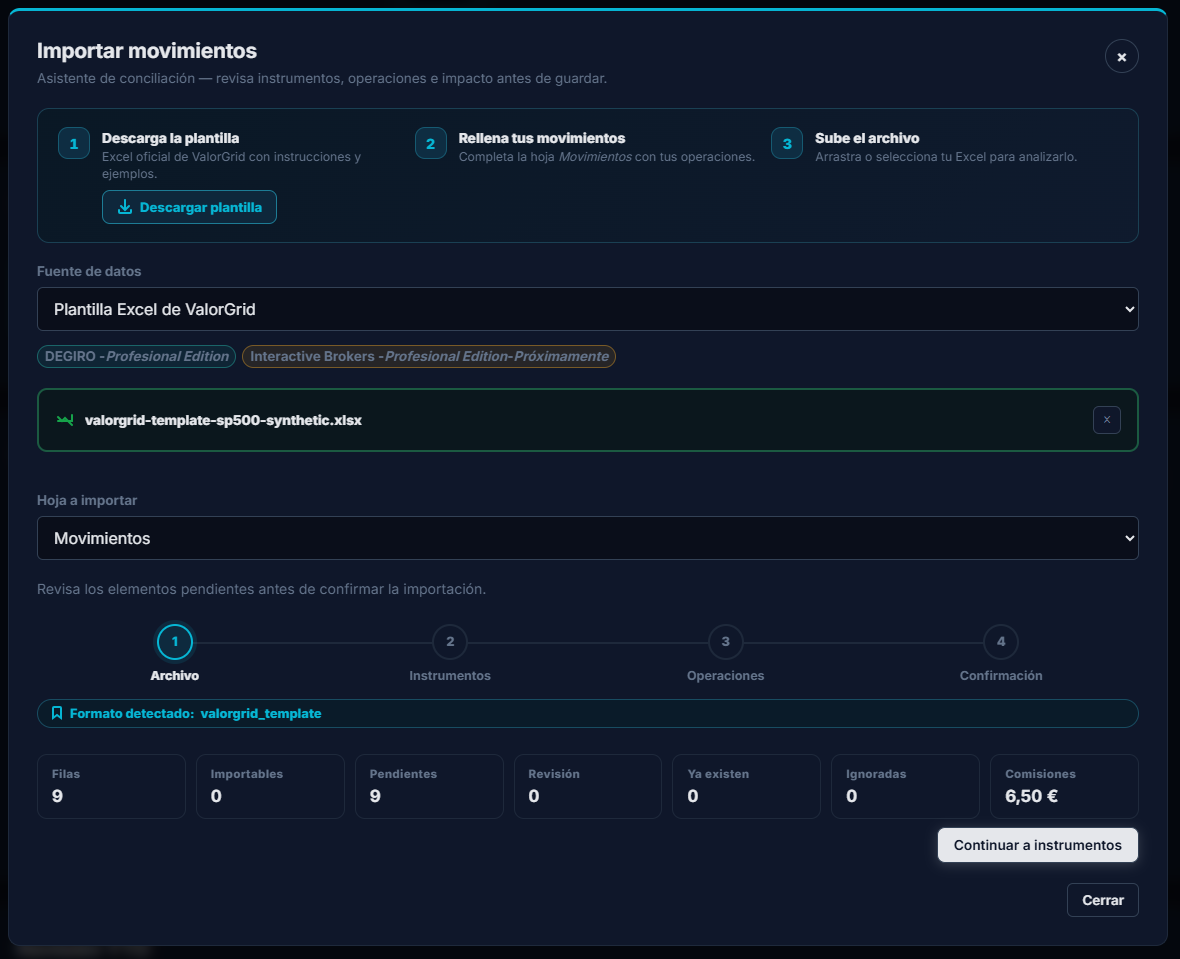Click the Sube el archivo heading
This screenshot has width=1180, height=959.
(x=867, y=139)
